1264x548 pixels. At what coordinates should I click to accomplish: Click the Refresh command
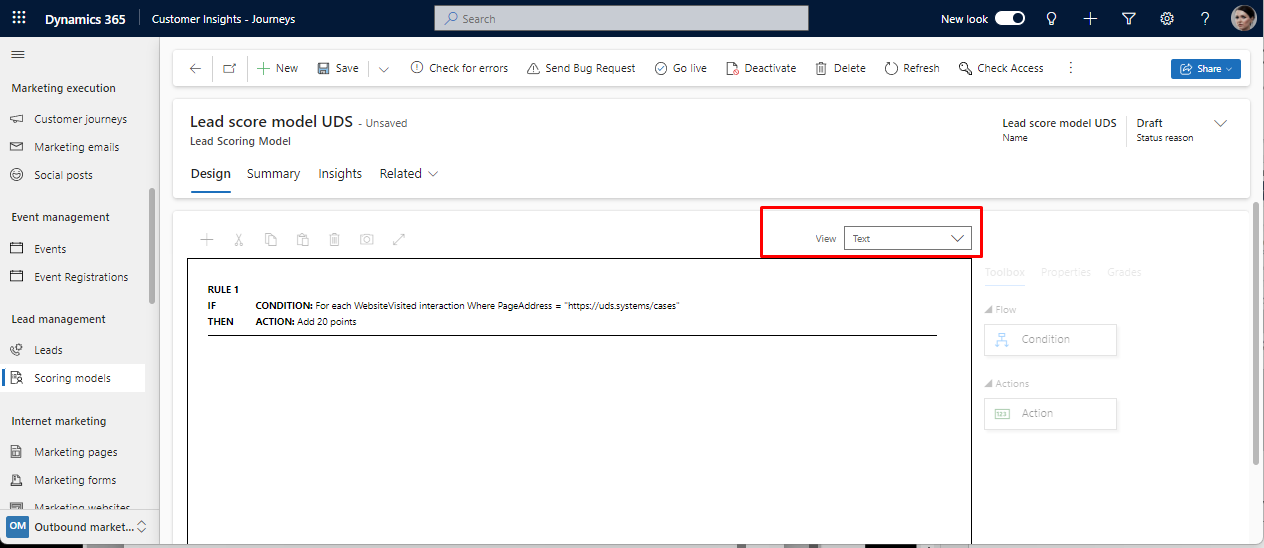pos(912,68)
